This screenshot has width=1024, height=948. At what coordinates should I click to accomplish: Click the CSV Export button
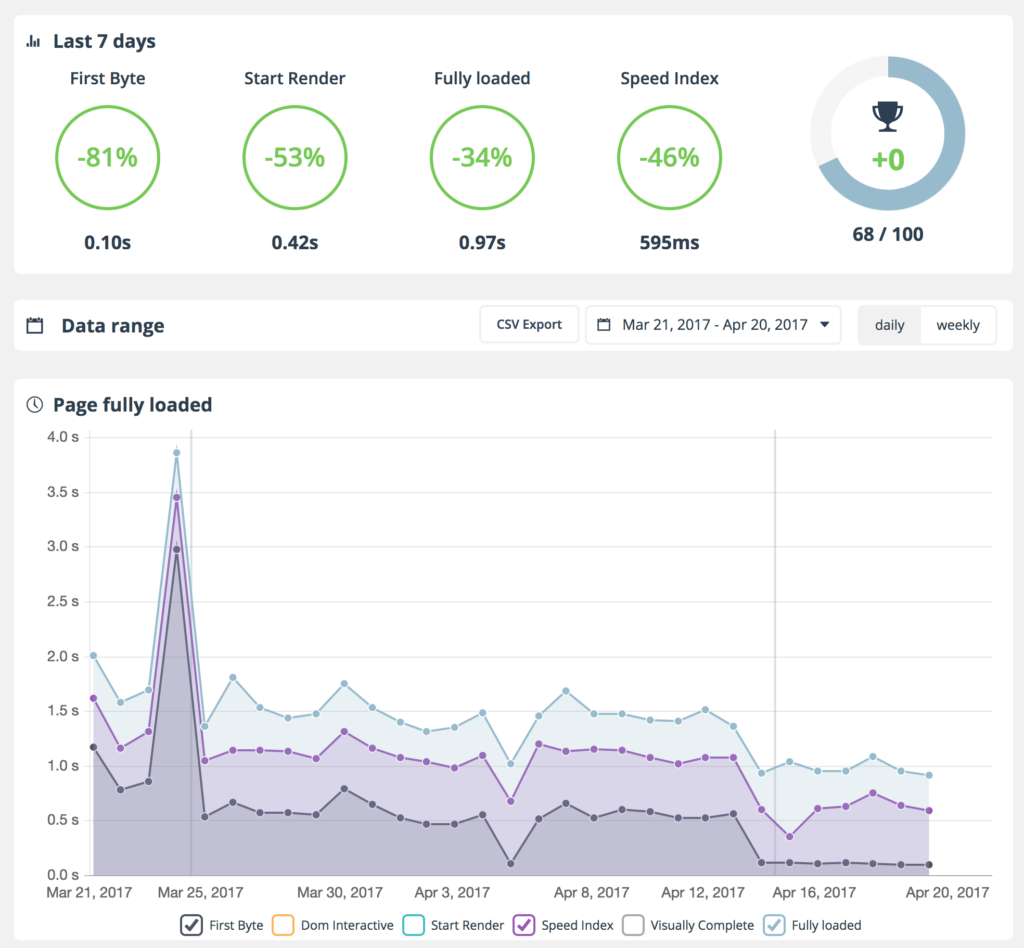(x=529, y=325)
